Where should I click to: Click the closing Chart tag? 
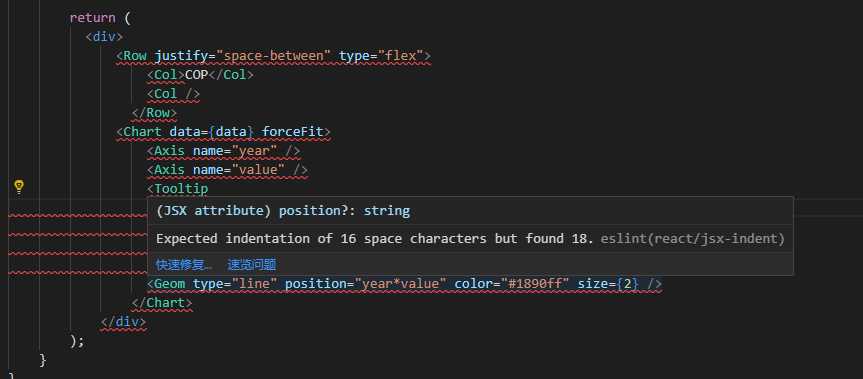(162, 303)
